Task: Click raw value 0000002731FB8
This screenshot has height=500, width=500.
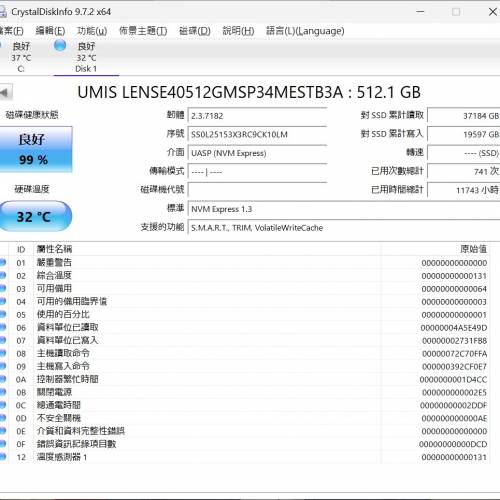Action: tap(454, 341)
